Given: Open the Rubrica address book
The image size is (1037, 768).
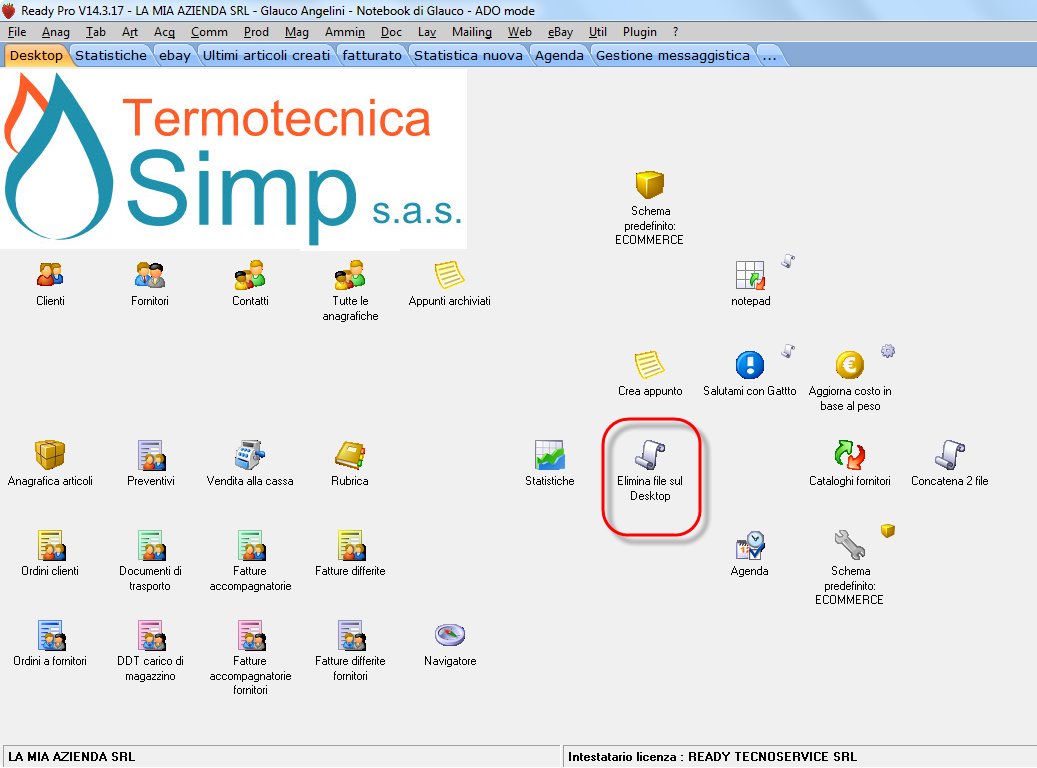Looking at the screenshot, I should pos(350,455).
